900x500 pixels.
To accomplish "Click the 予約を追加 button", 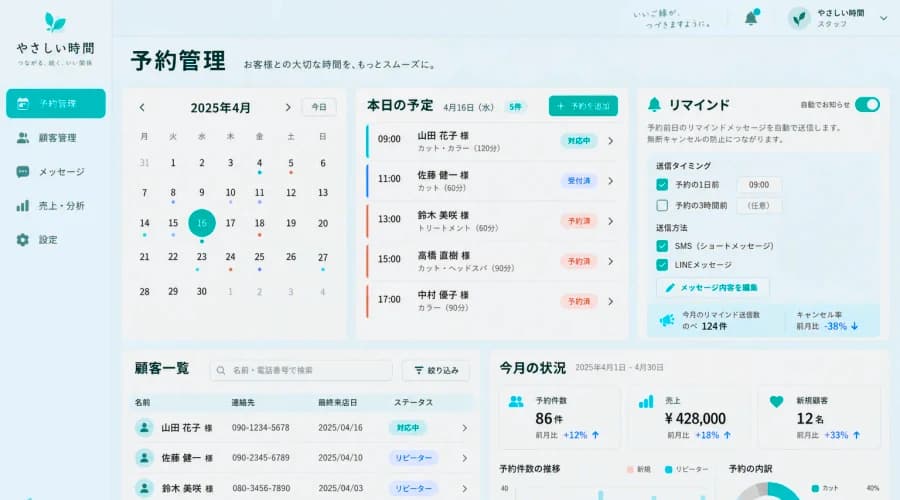I will [583, 106].
